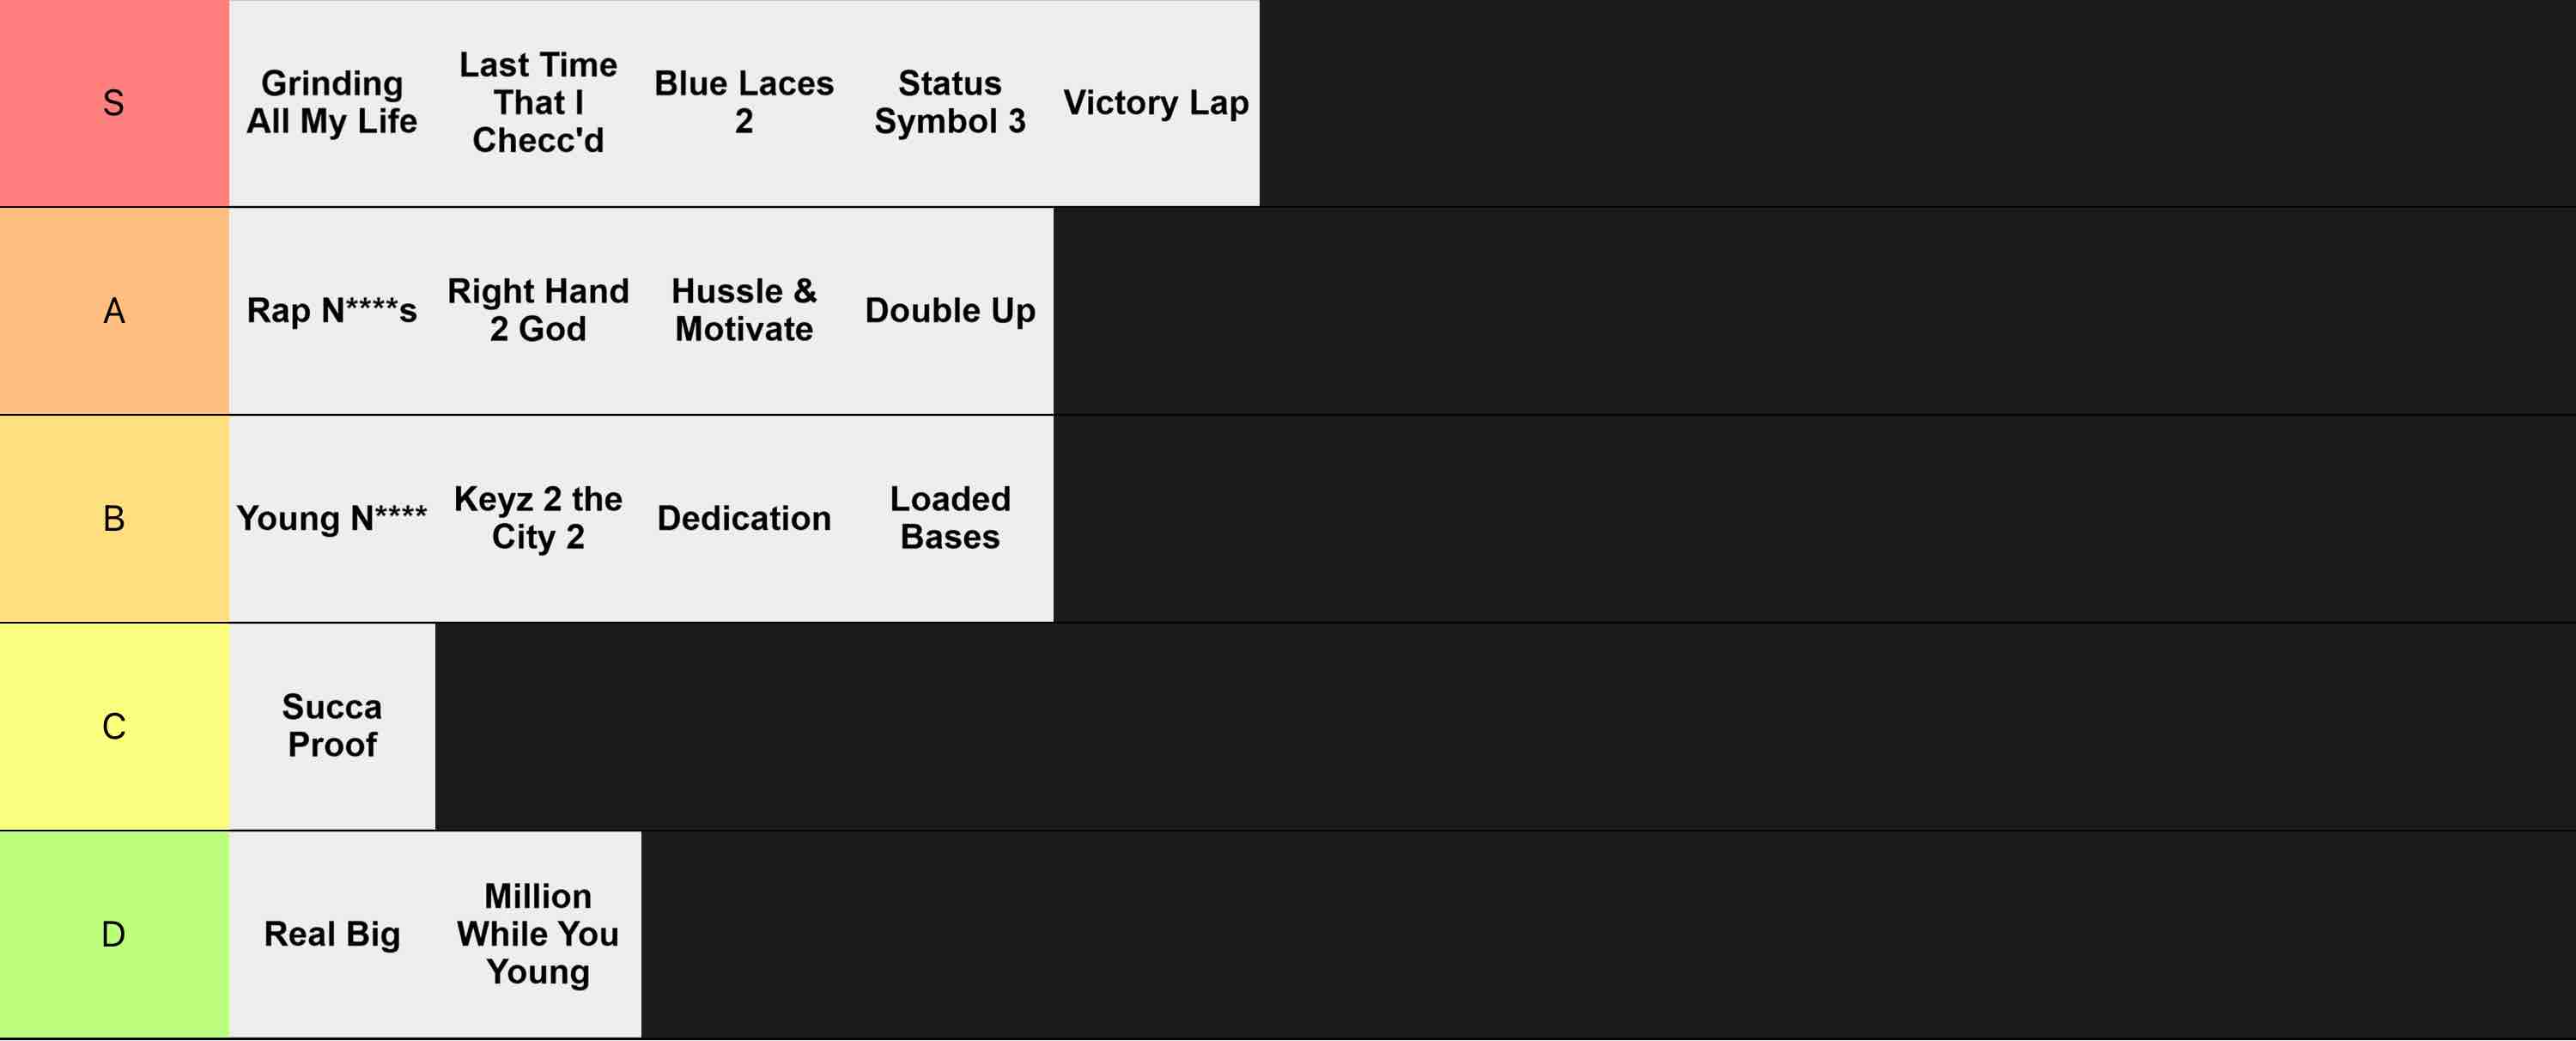Select the Loaded Bases tile

click(x=950, y=519)
